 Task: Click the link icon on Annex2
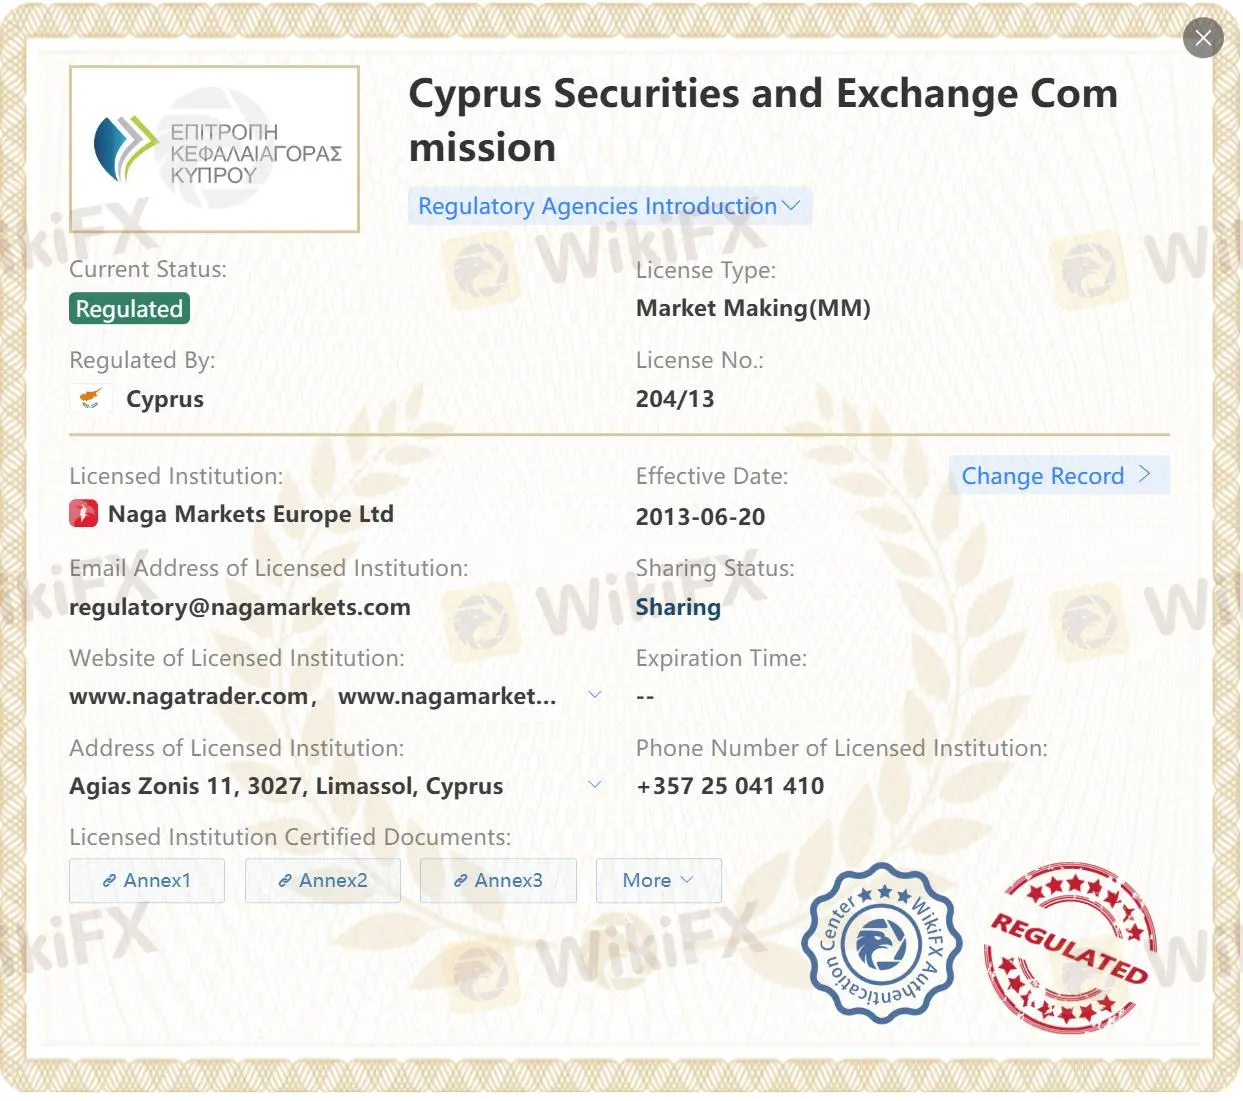(285, 881)
